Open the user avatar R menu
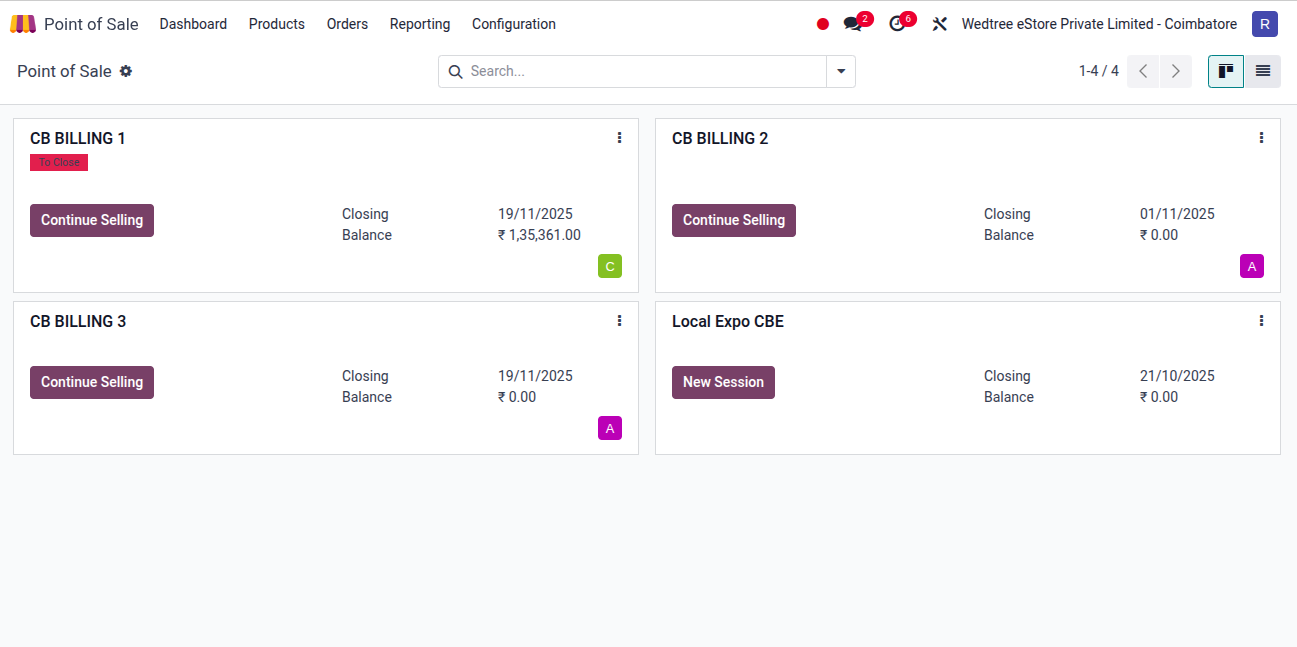Screen dimensions: 1297x647 point(1265,24)
